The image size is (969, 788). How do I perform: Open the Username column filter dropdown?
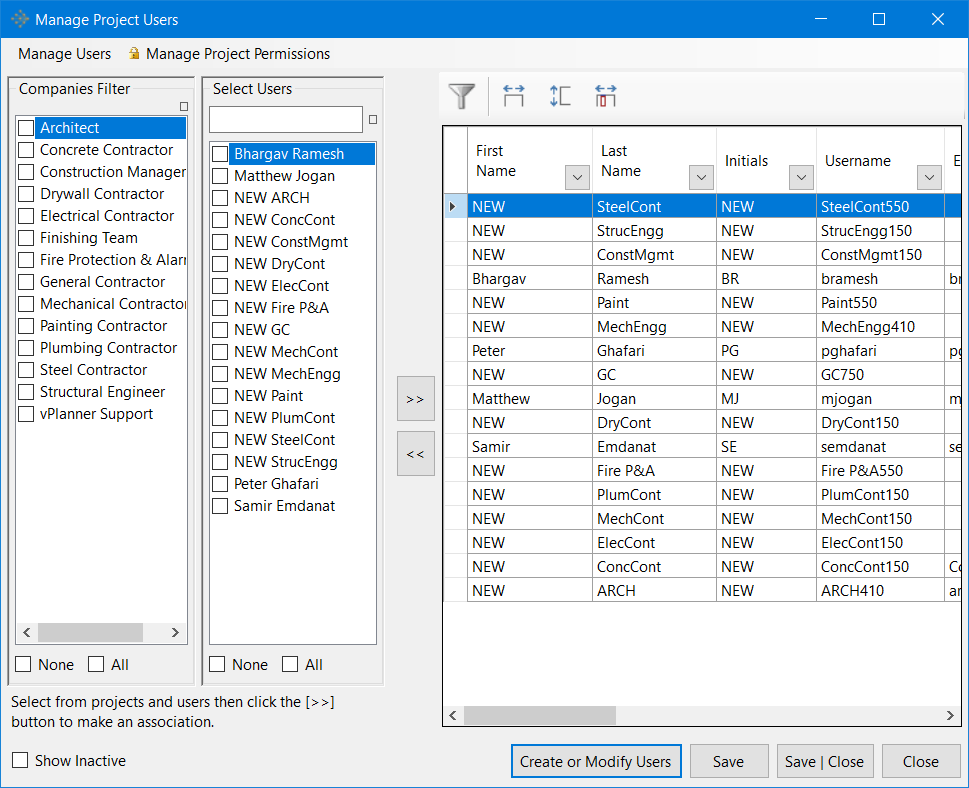pos(929,178)
